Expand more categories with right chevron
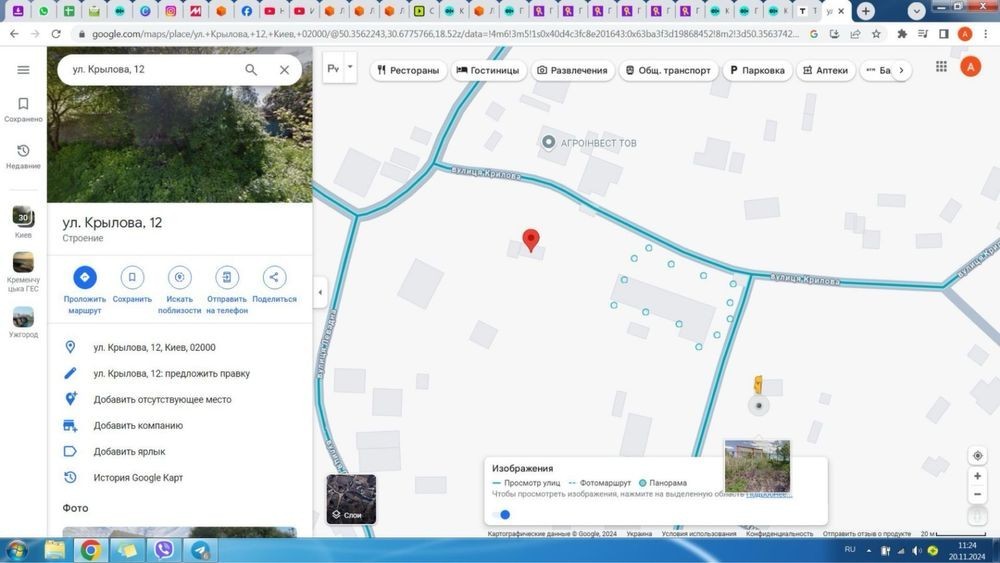 click(x=901, y=71)
